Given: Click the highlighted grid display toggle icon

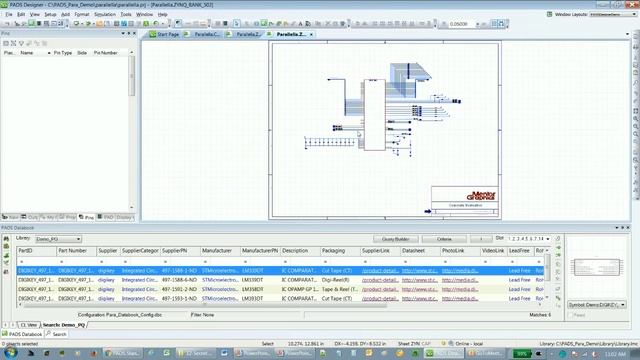Looking at the screenshot, I should click(494, 24).
